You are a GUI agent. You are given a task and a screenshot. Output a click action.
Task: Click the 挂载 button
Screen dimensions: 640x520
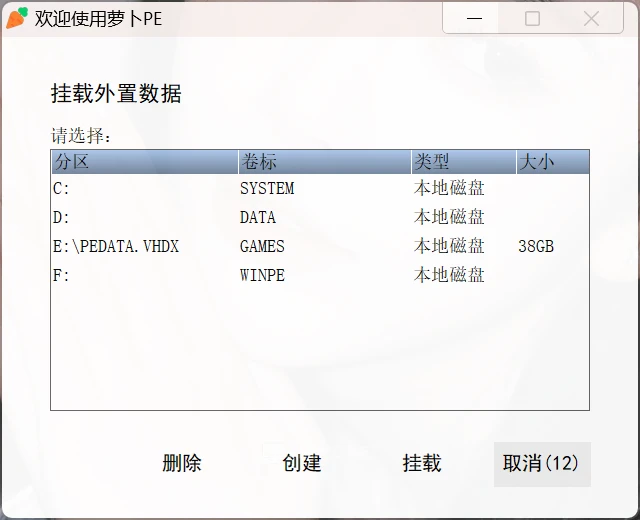pyautogui.click(x=422, y=463)
